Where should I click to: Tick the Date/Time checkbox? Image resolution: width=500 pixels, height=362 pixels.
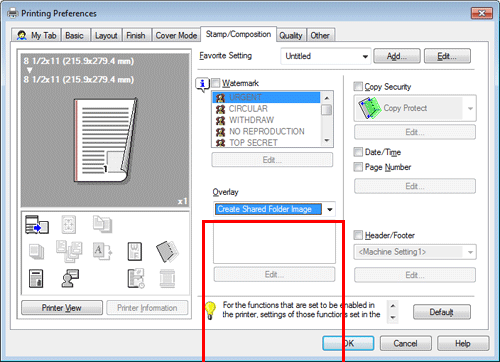click(x=358, y=152)
